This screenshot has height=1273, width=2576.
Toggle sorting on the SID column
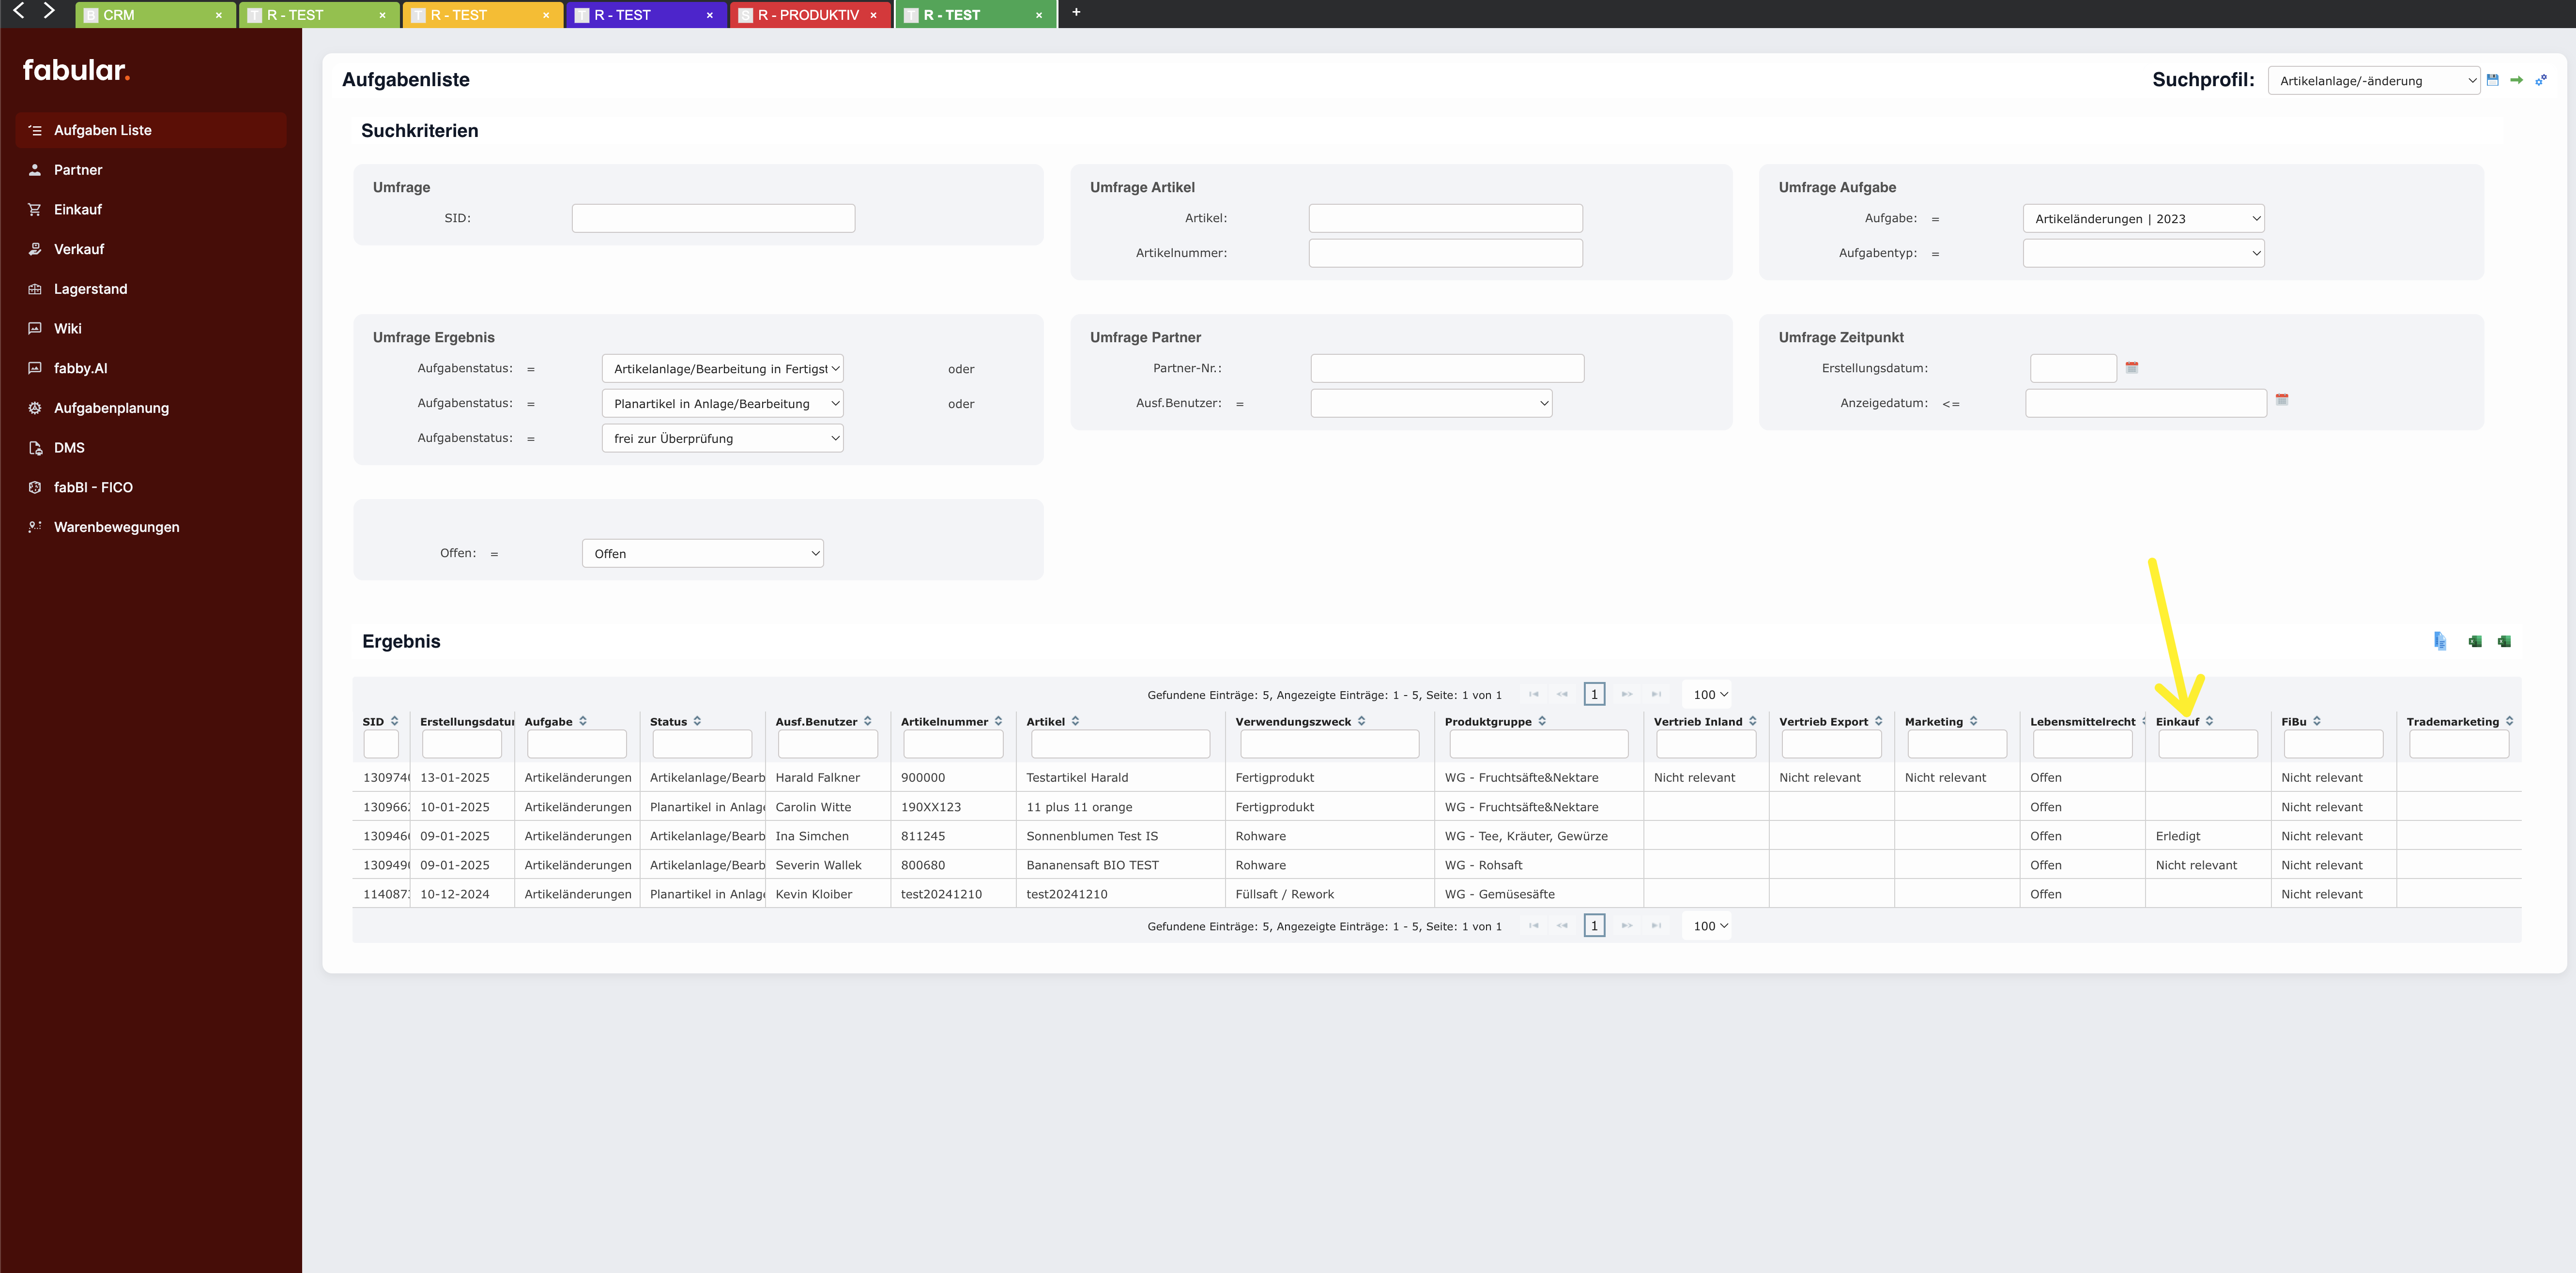[395, 720]
